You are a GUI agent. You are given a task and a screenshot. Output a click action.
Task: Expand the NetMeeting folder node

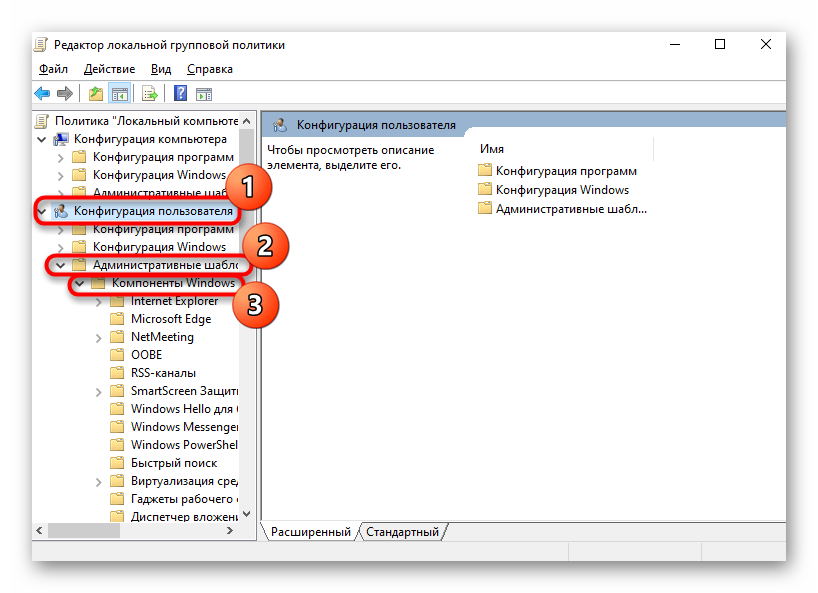coord(99,337)
